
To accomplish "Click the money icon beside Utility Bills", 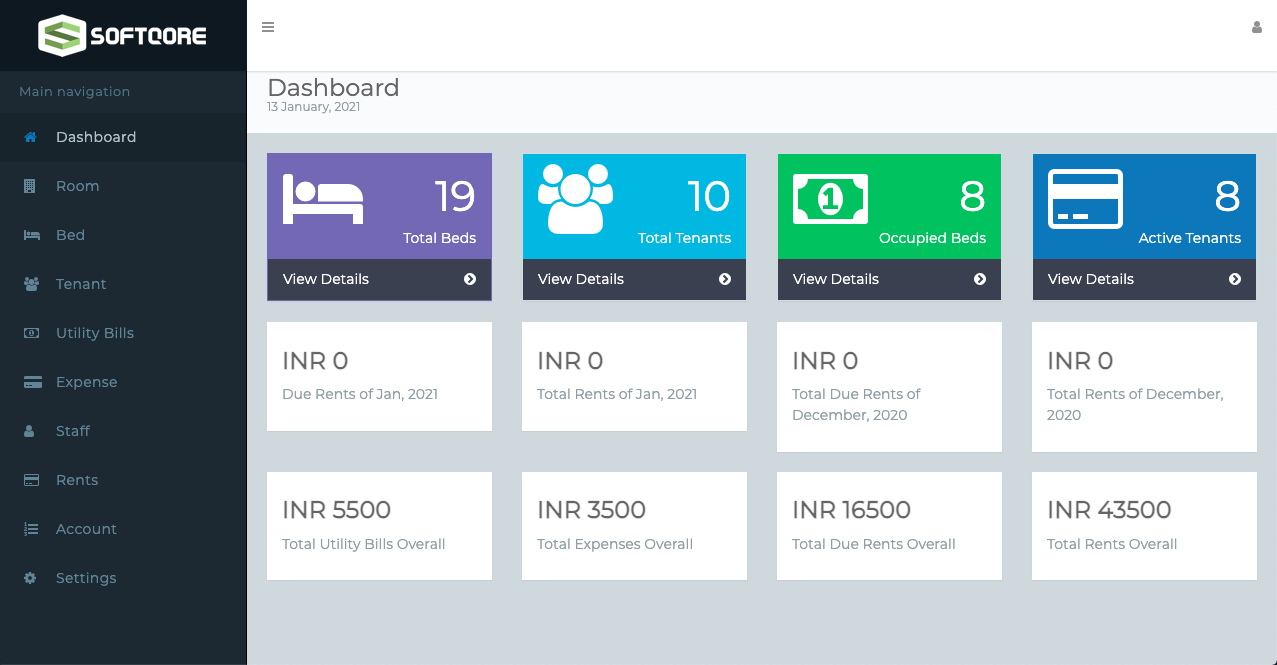I will click(x=31, y=333).
